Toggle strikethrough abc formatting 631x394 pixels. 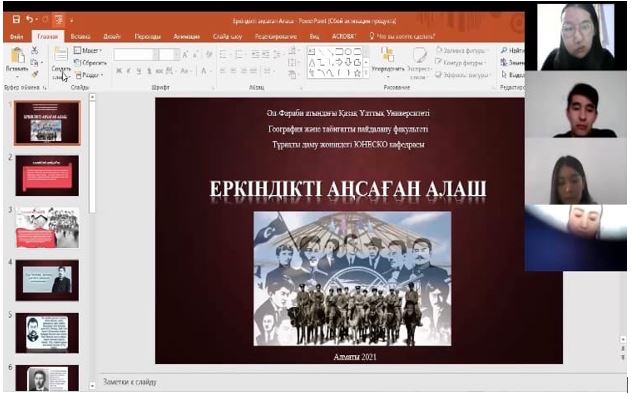point(159,71)
